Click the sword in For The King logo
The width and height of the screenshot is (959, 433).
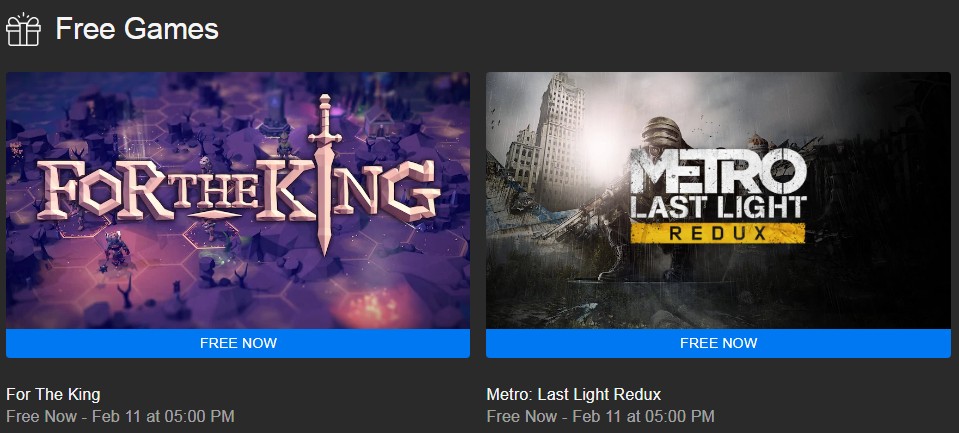[x=325, y=174]
